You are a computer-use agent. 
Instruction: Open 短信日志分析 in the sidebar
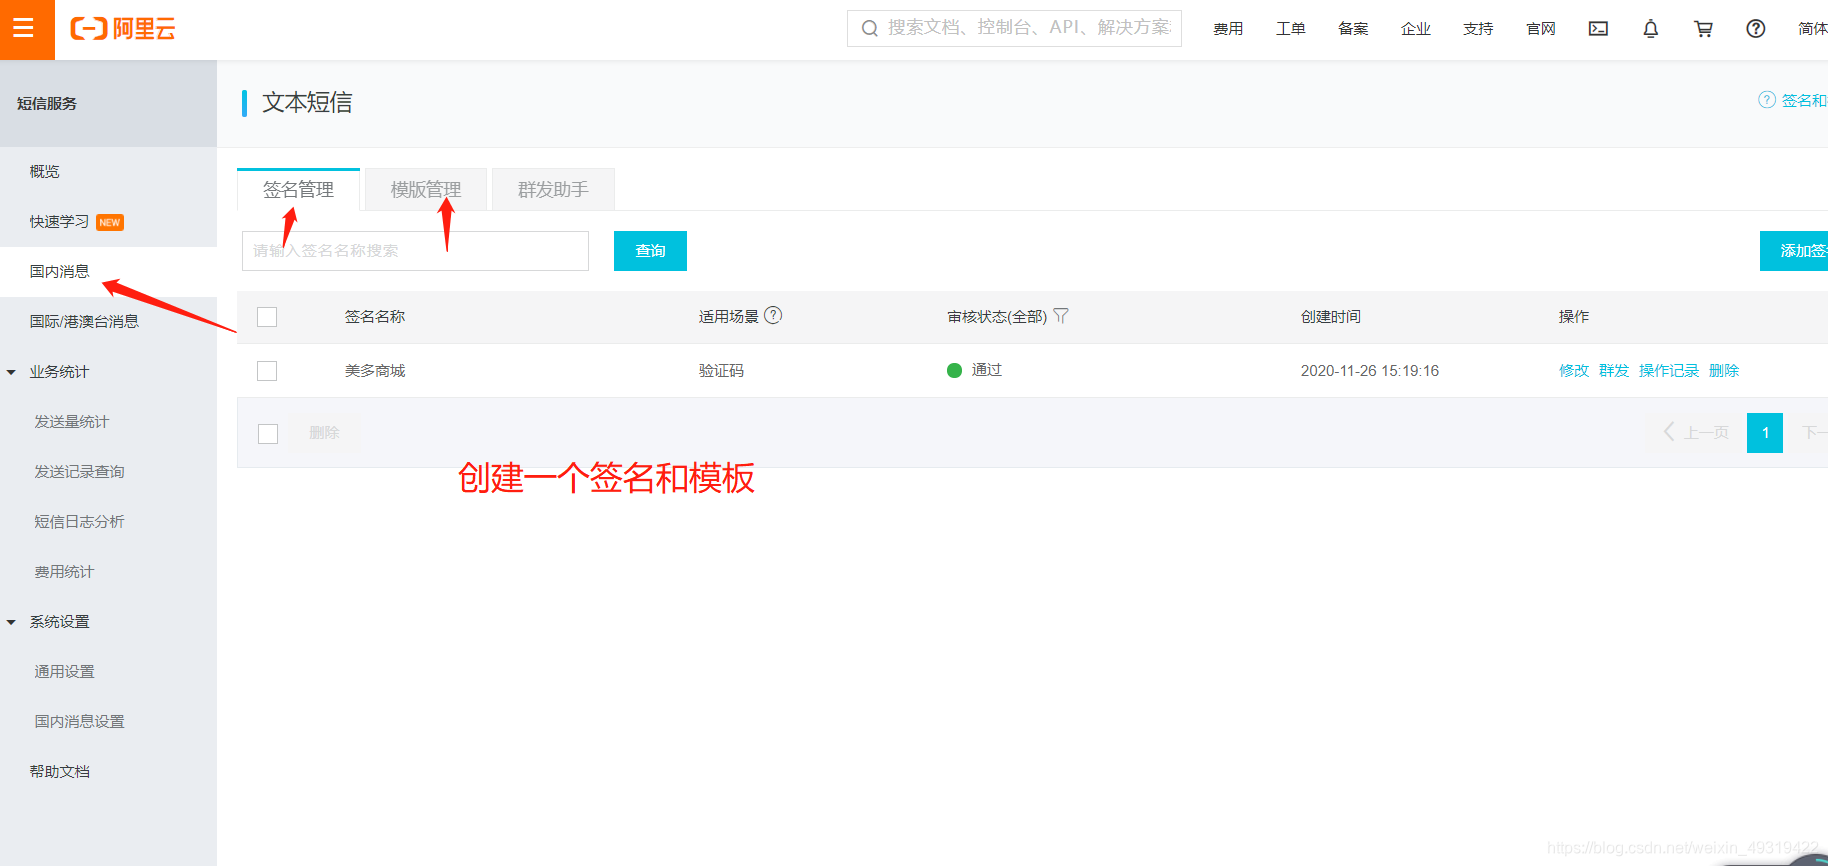79,522
